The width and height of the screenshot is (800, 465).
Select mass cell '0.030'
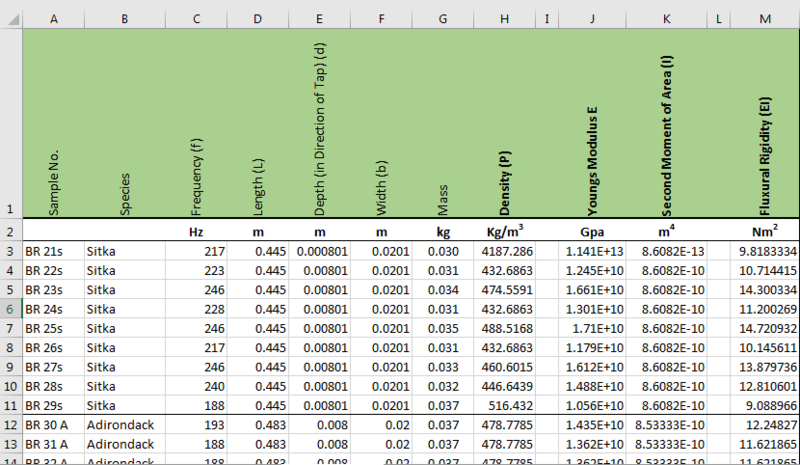click(x=443, y=252)
